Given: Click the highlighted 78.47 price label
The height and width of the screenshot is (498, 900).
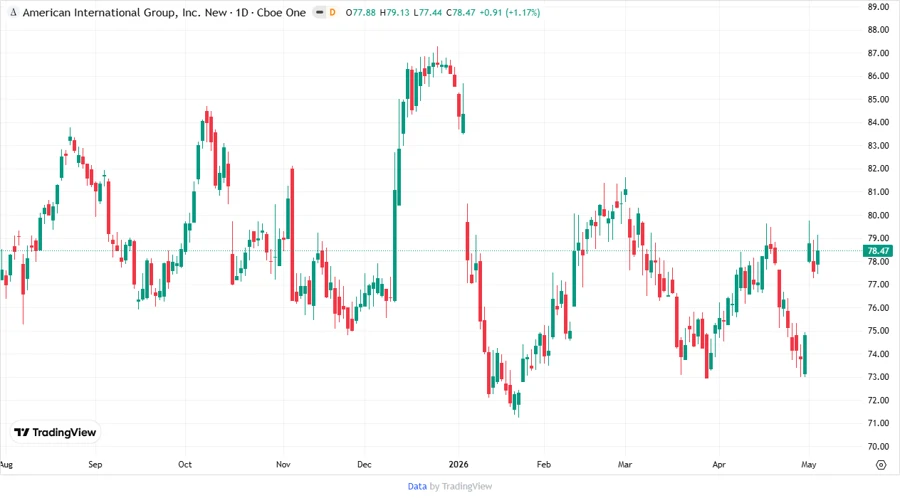Looking at the screenshot, I should pyautogui.click(x=878, y=251).
